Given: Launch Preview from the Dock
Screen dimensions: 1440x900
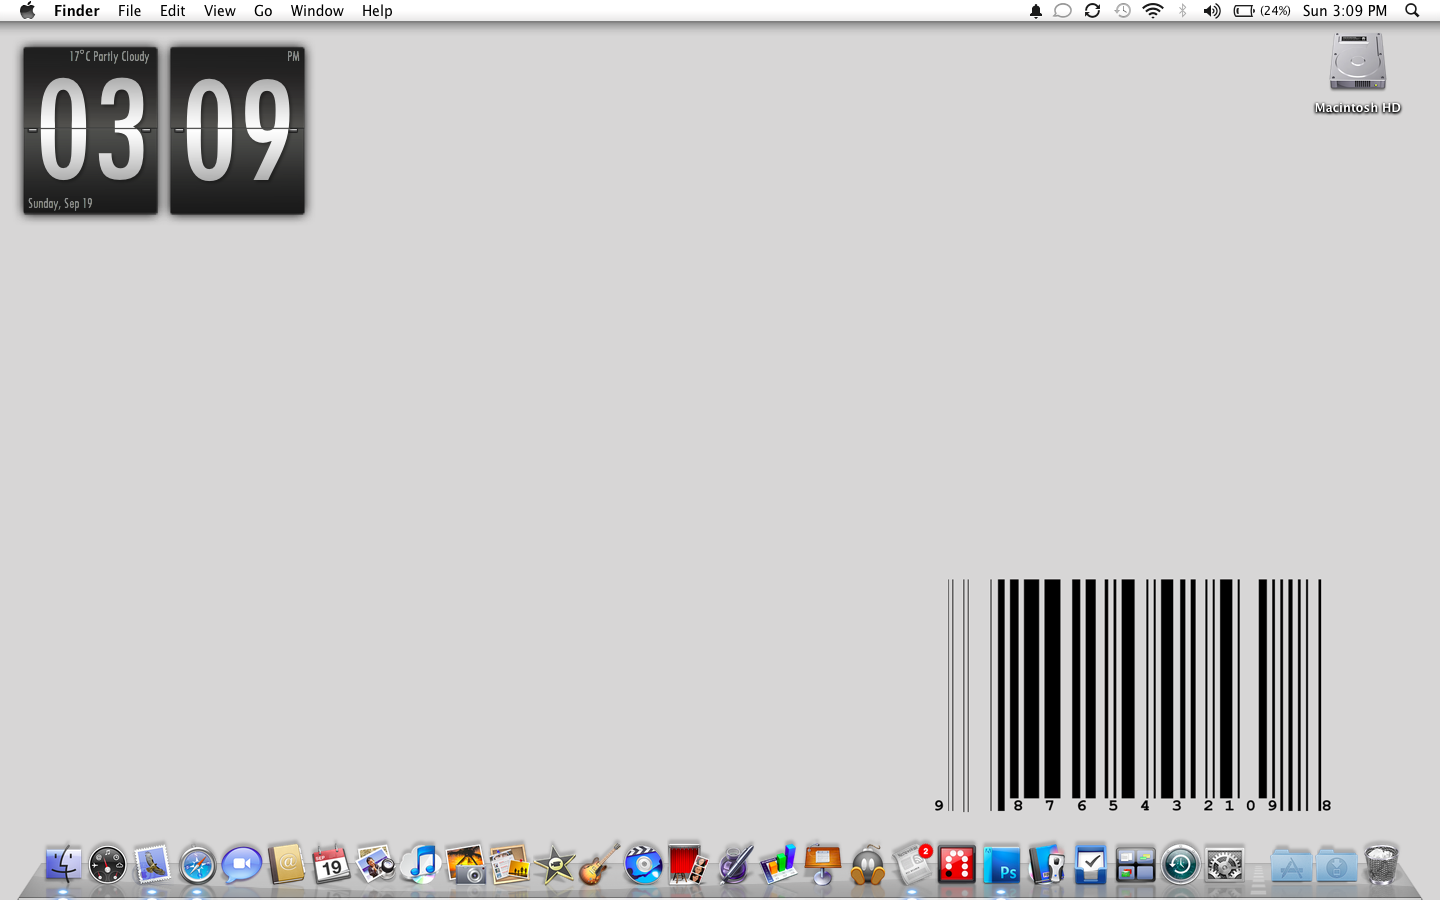Looking at the screenshot, I should point(376,864).
